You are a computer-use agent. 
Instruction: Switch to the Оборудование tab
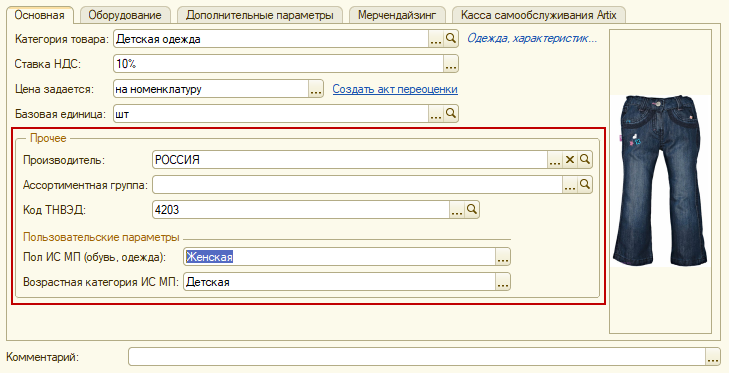(x=125, y=15)
